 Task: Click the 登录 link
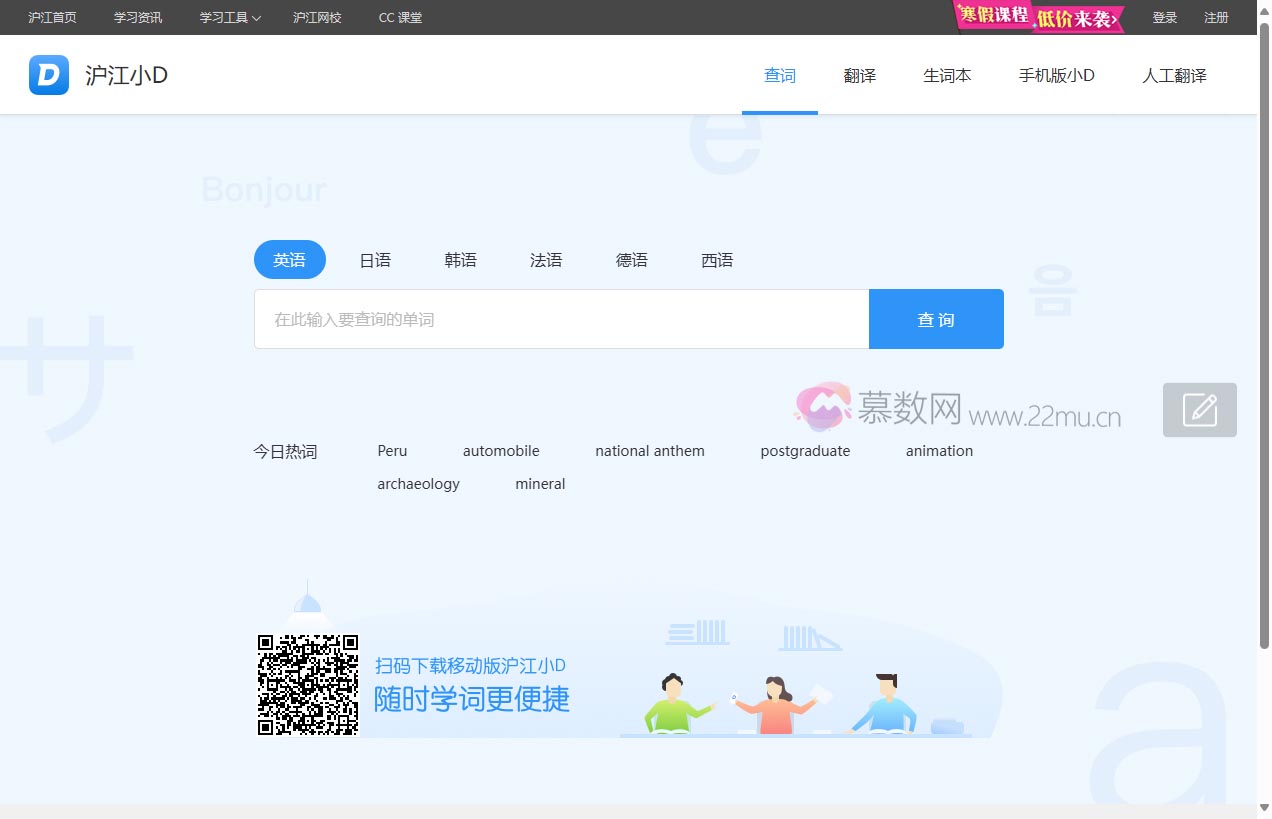coord(1164,17)
